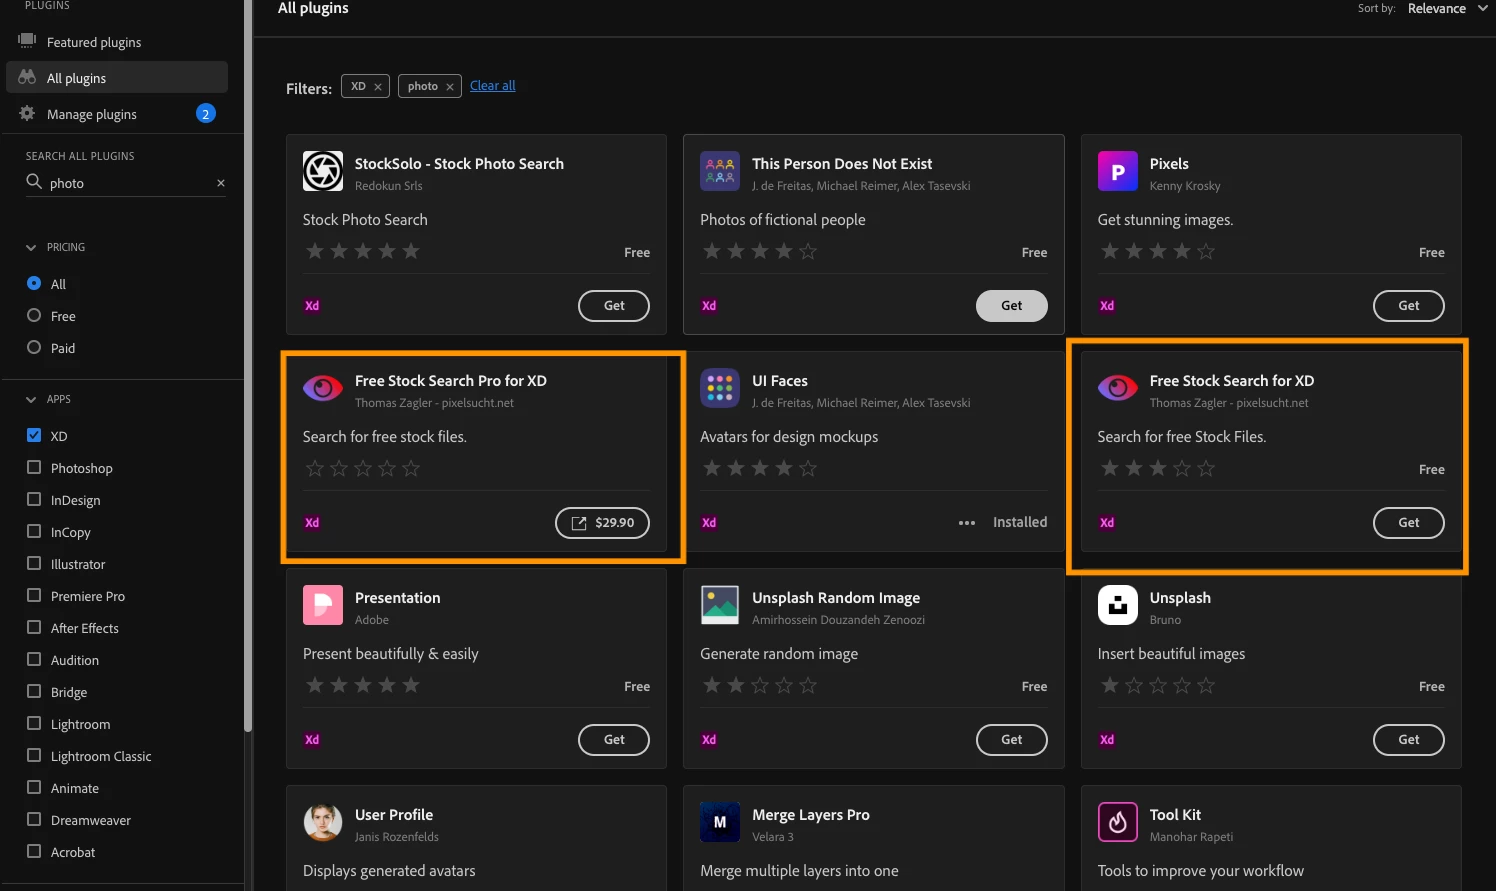Get the Pixels plugin
The height and width of the screenshot is (891, 1496).
click(1408, 306)
